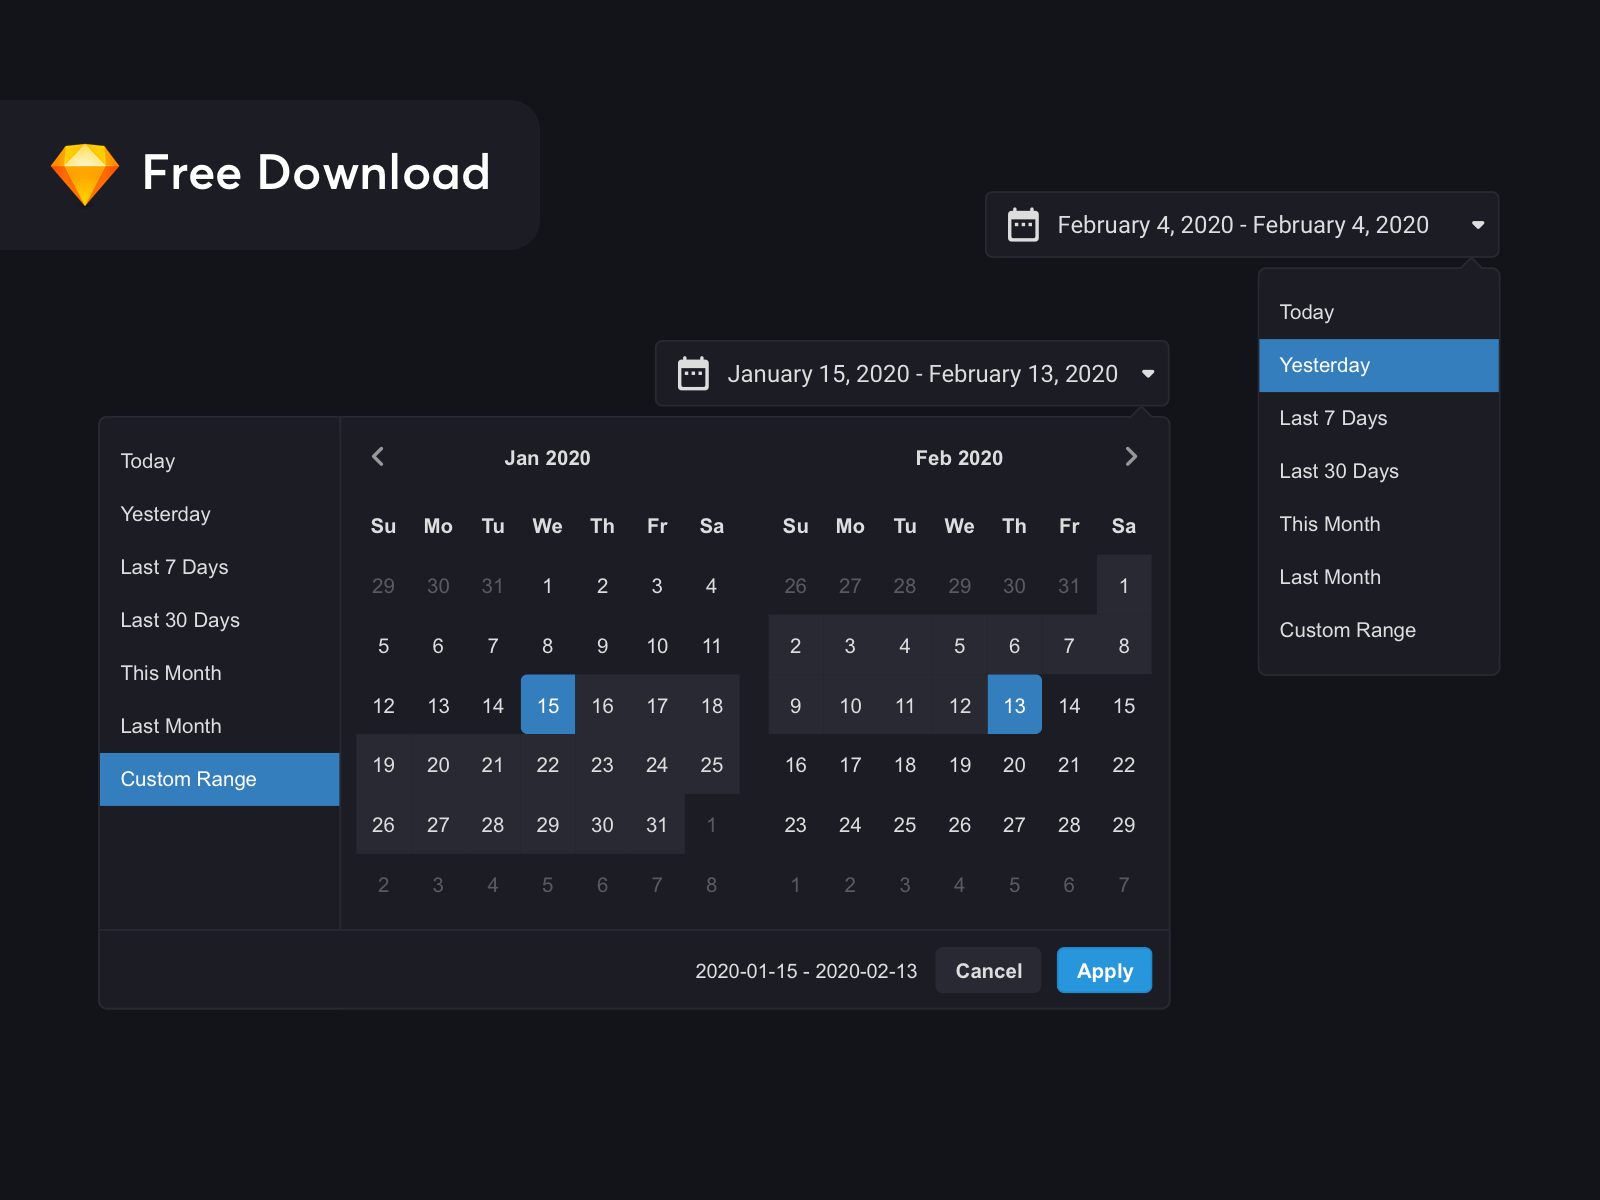Viewport: 1600px width, 1200px height.
Task: Click the left chevron to view previous month
Action: [x=378, y=457]
